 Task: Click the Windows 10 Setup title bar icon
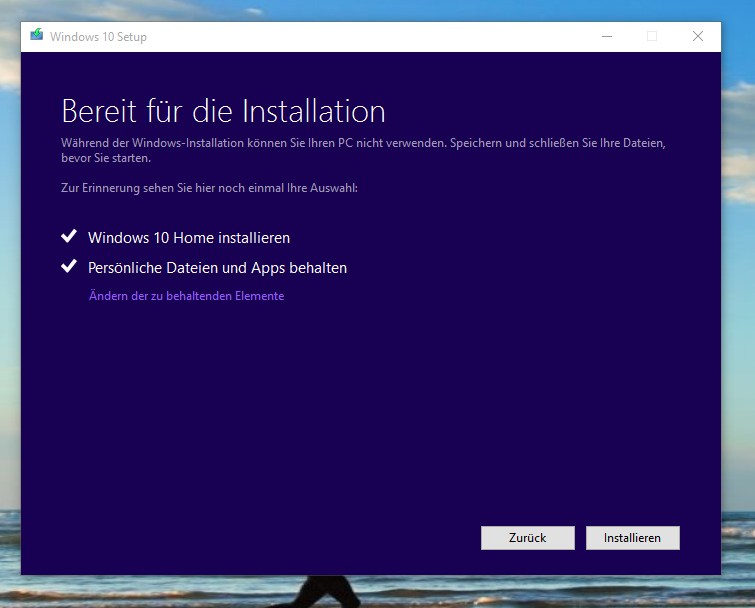point(37,36)
